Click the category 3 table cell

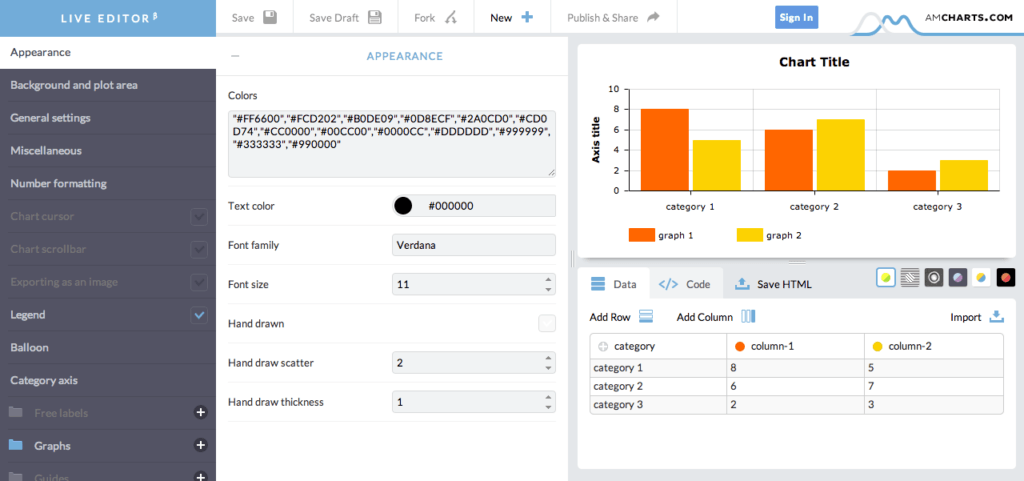(x=658, y=404)
